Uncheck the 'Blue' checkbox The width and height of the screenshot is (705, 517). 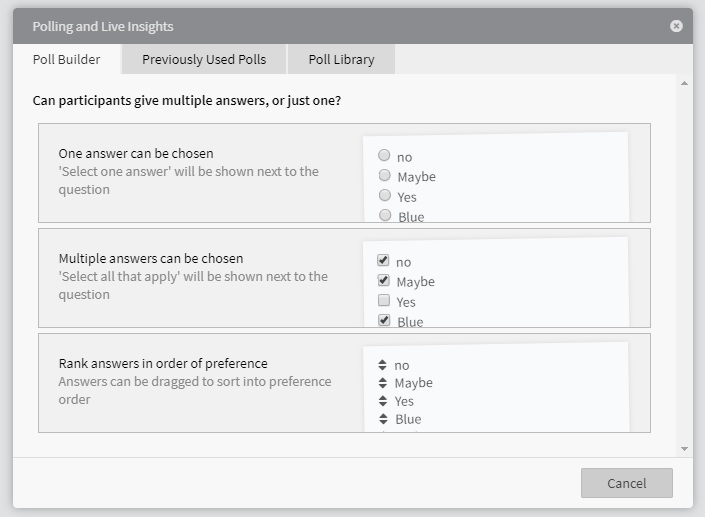point(383,320)
